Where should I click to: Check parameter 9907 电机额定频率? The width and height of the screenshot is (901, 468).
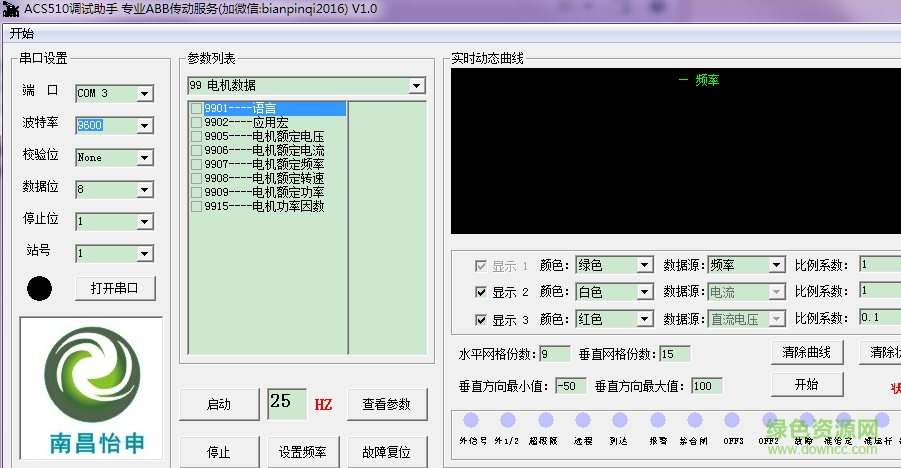pyautogui.click(x=197, y=164)
